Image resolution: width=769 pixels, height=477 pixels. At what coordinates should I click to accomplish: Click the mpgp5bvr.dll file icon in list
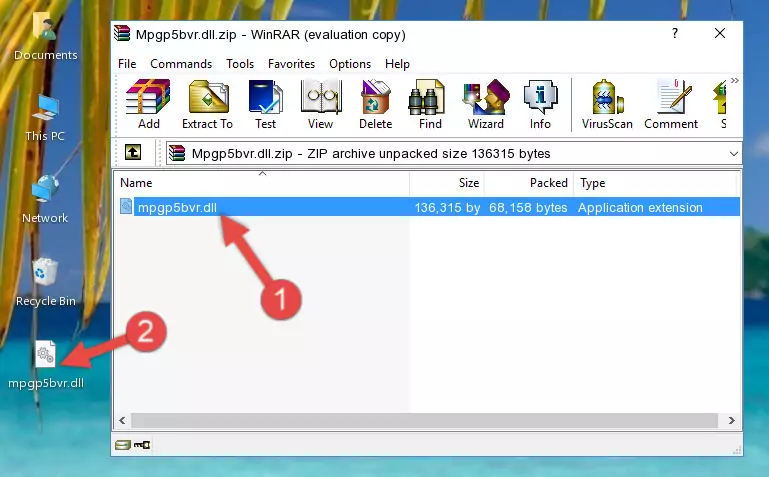pyautogui.click(x=126, y=206)
